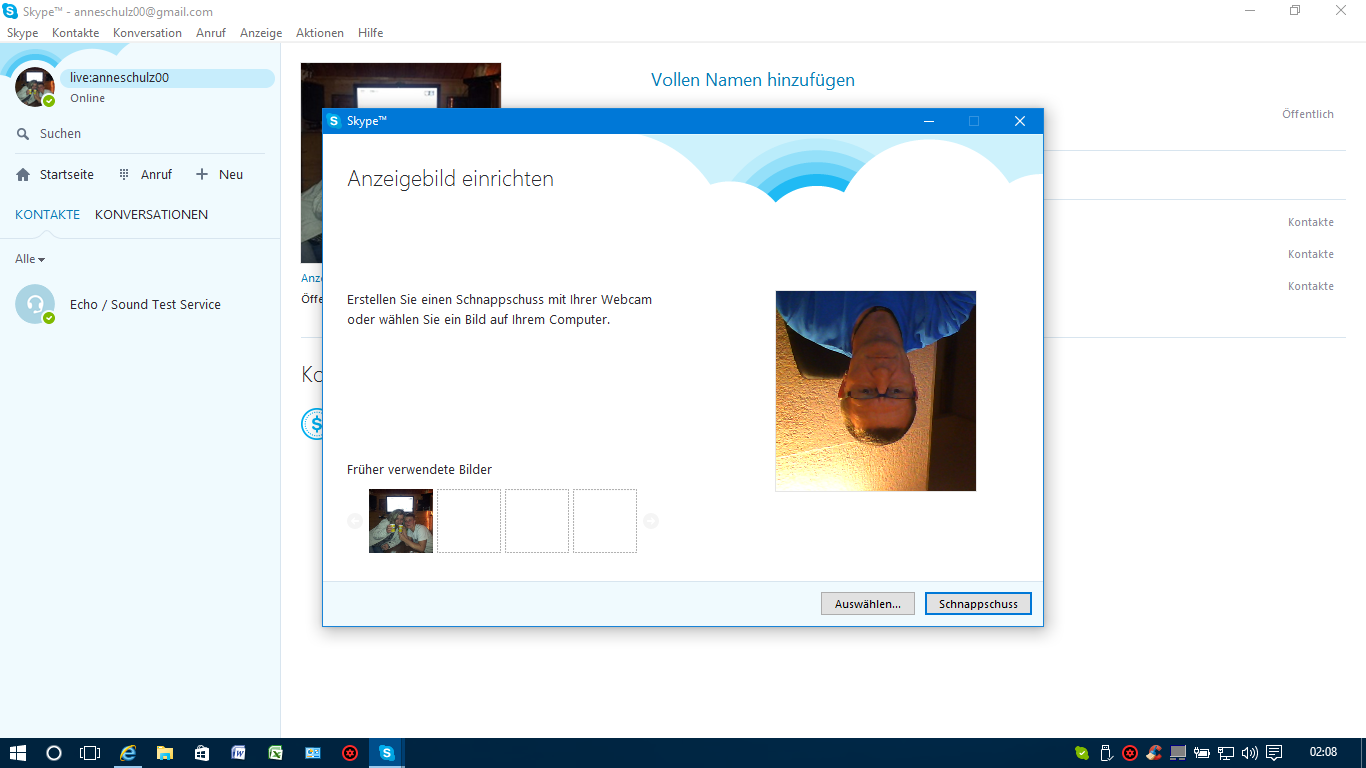This screenshot has height=768, width=1366.
Task: Click the Suchen search field
Action: [x=140, y=133]
